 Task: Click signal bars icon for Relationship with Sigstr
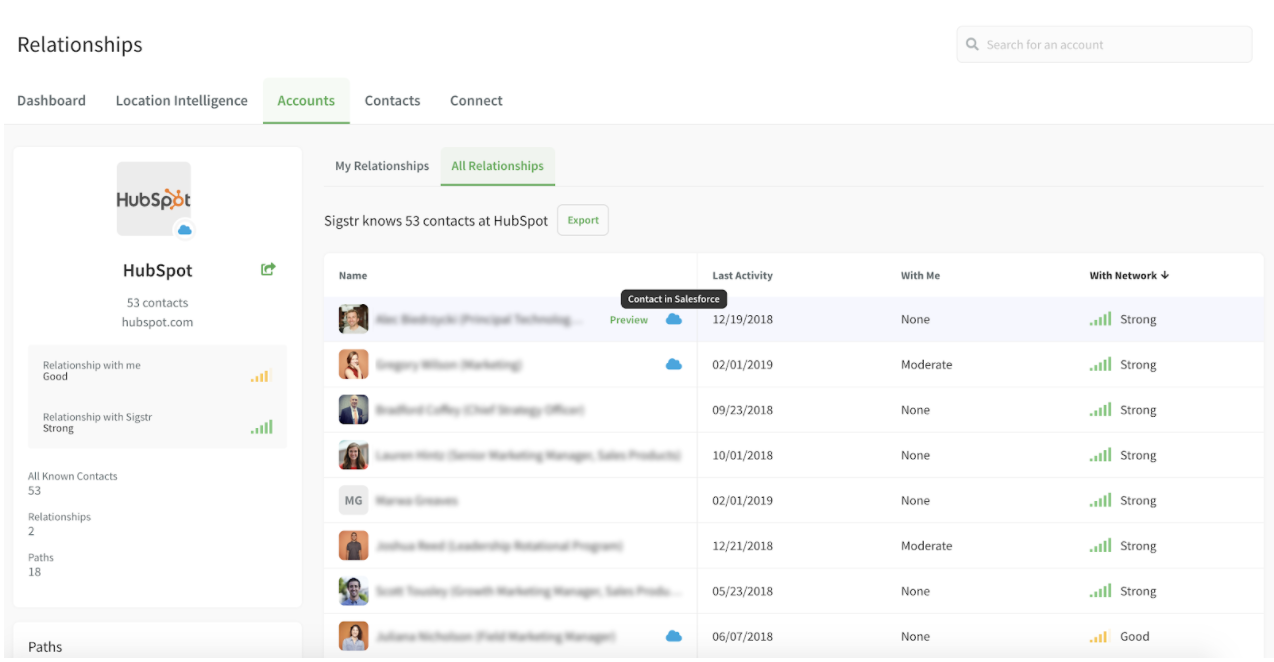click(x=261, y=427)
